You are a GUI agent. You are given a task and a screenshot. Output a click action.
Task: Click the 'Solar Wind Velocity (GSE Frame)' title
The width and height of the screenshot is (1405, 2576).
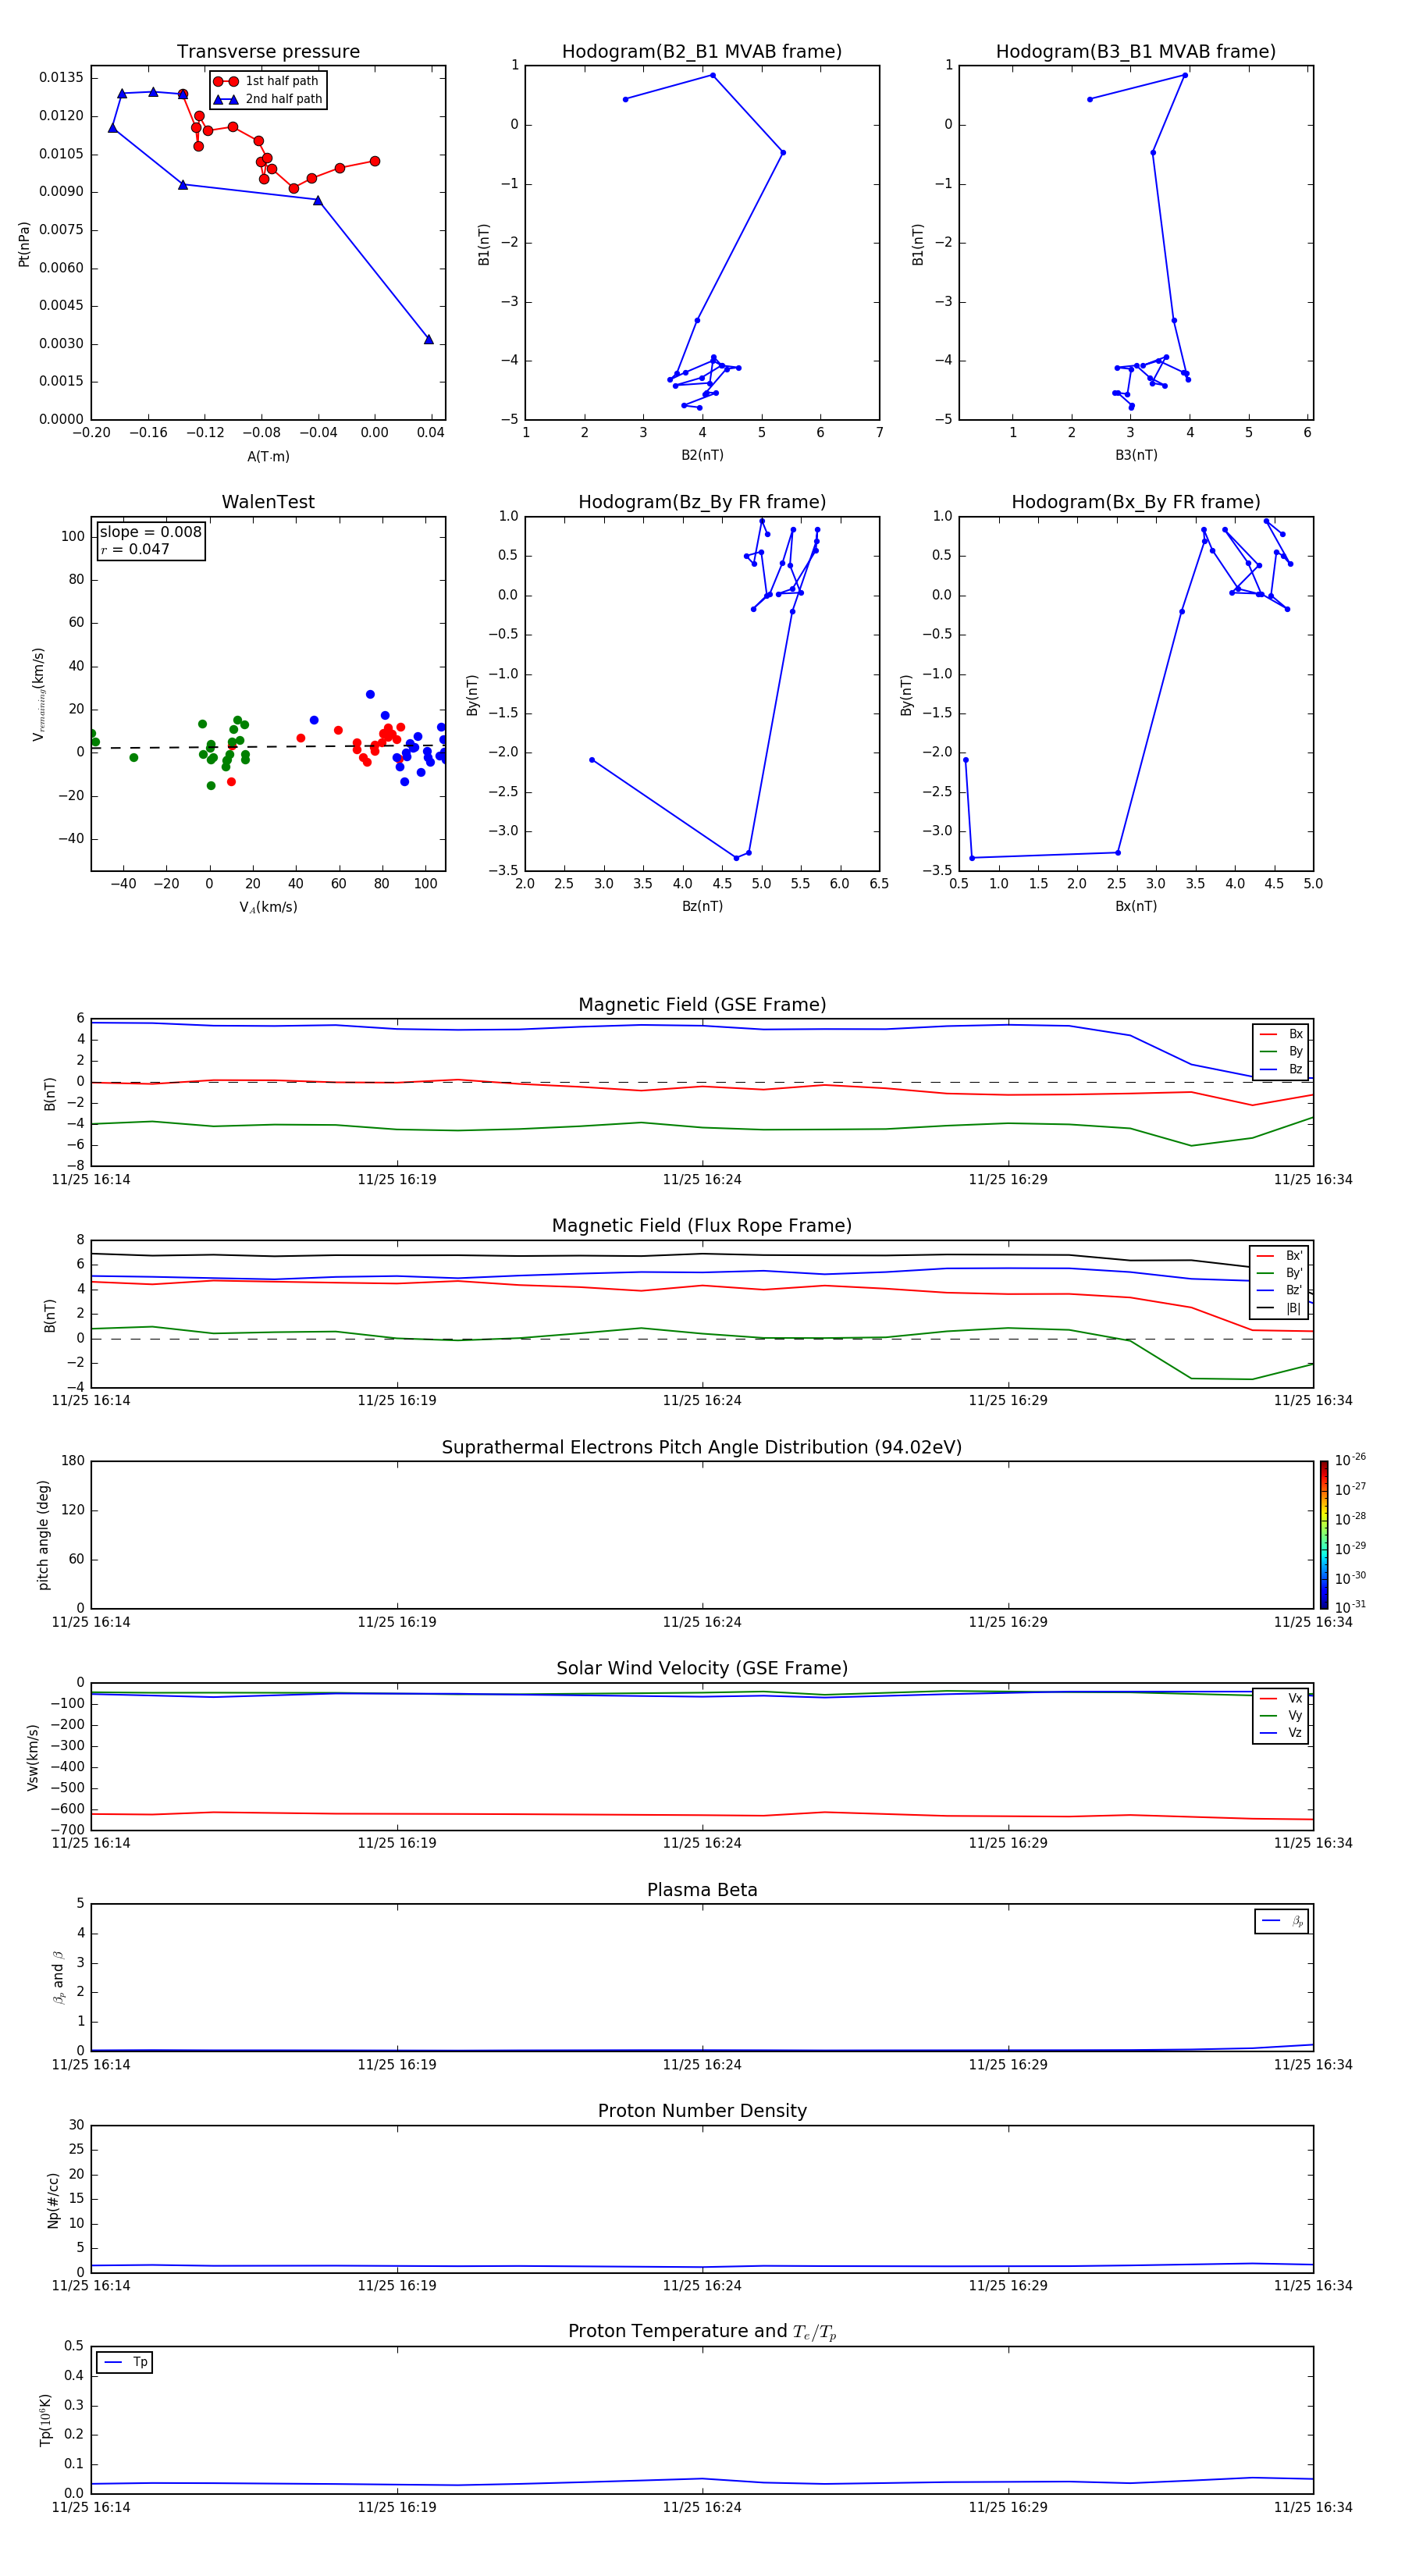pyautogui.click(x=702, y=1668)
